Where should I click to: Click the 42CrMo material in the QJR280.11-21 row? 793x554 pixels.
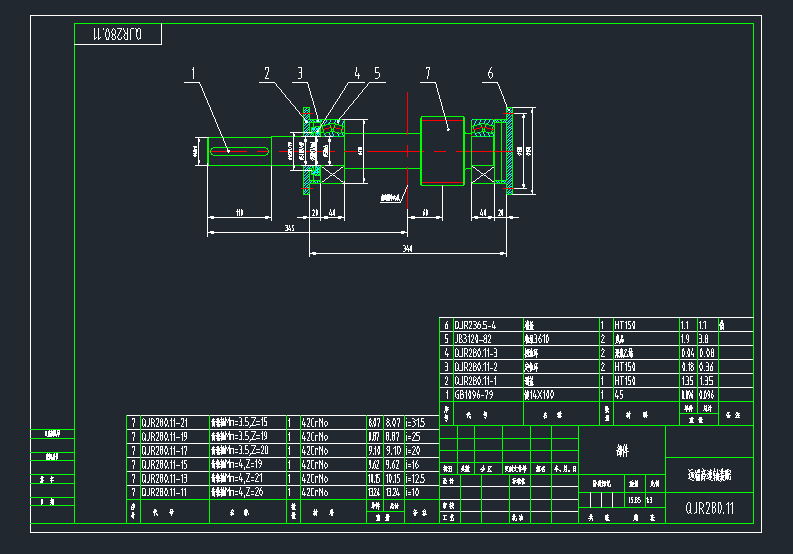click(x=333, y=422)
